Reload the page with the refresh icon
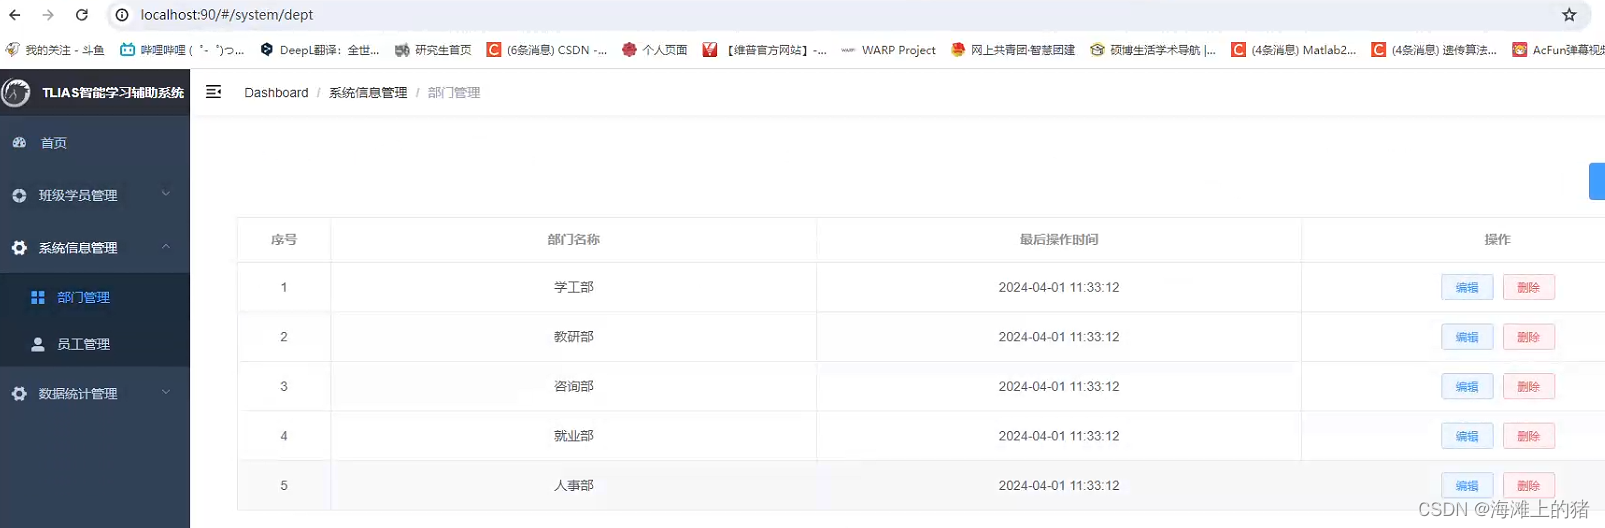Viewport: 1605px width, 528px height. pyautogui.click(x=82, y=15)
